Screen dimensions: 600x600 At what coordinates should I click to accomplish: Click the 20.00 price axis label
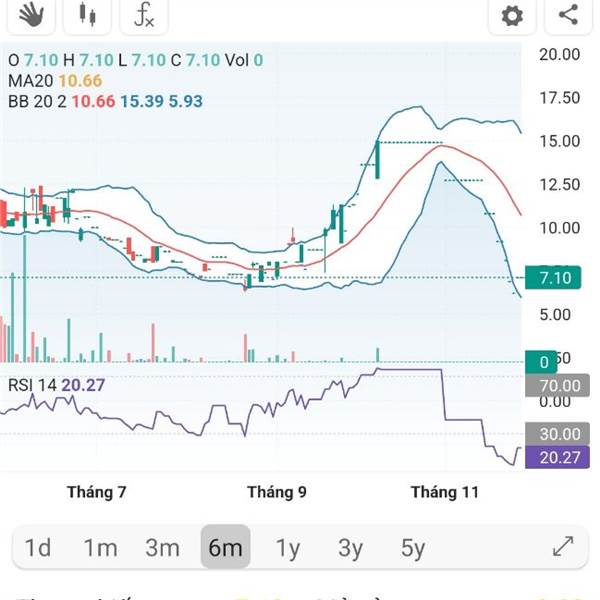pos(559,55)
